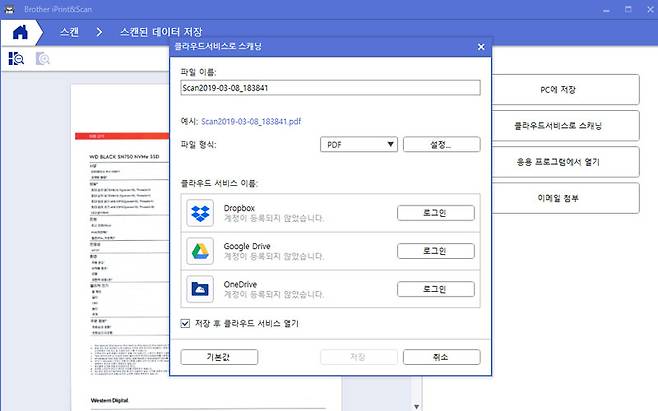Image resolution: width=658 pixels, height=411 pixels.
Task: Click the 기본값 defaults button
Action: pos(219,357)
